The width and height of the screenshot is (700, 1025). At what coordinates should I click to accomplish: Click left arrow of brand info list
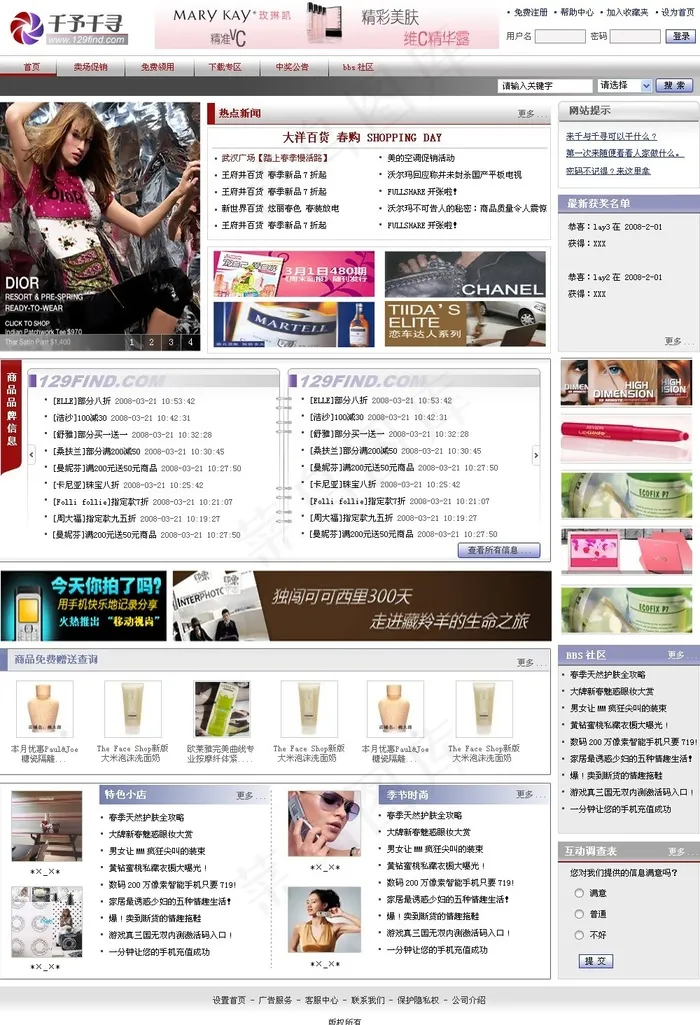[x=31, y=454]
